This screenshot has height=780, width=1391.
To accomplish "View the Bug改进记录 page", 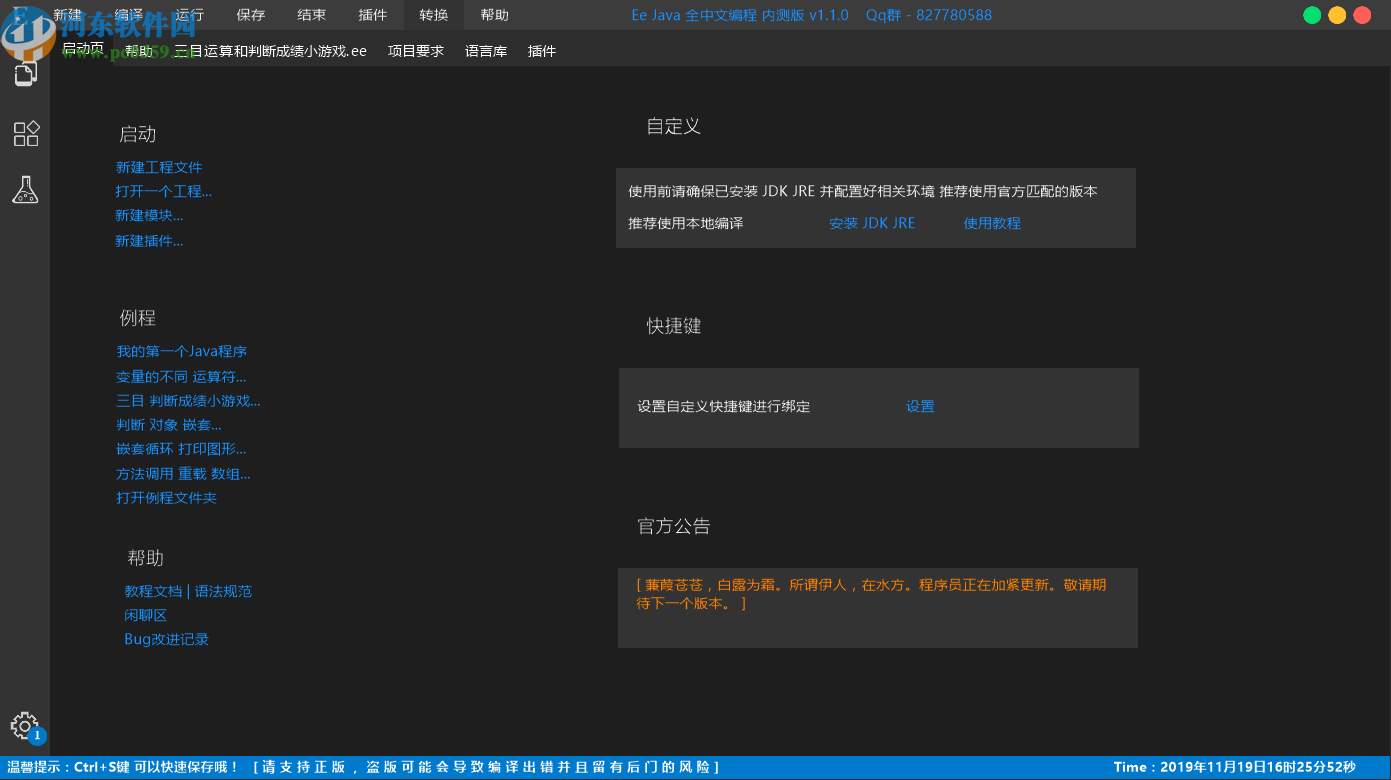I will 166,639.
